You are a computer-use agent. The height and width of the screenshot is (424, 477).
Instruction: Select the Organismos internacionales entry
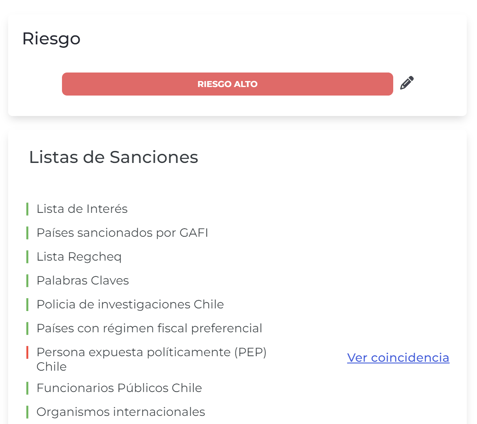(121, 412)
